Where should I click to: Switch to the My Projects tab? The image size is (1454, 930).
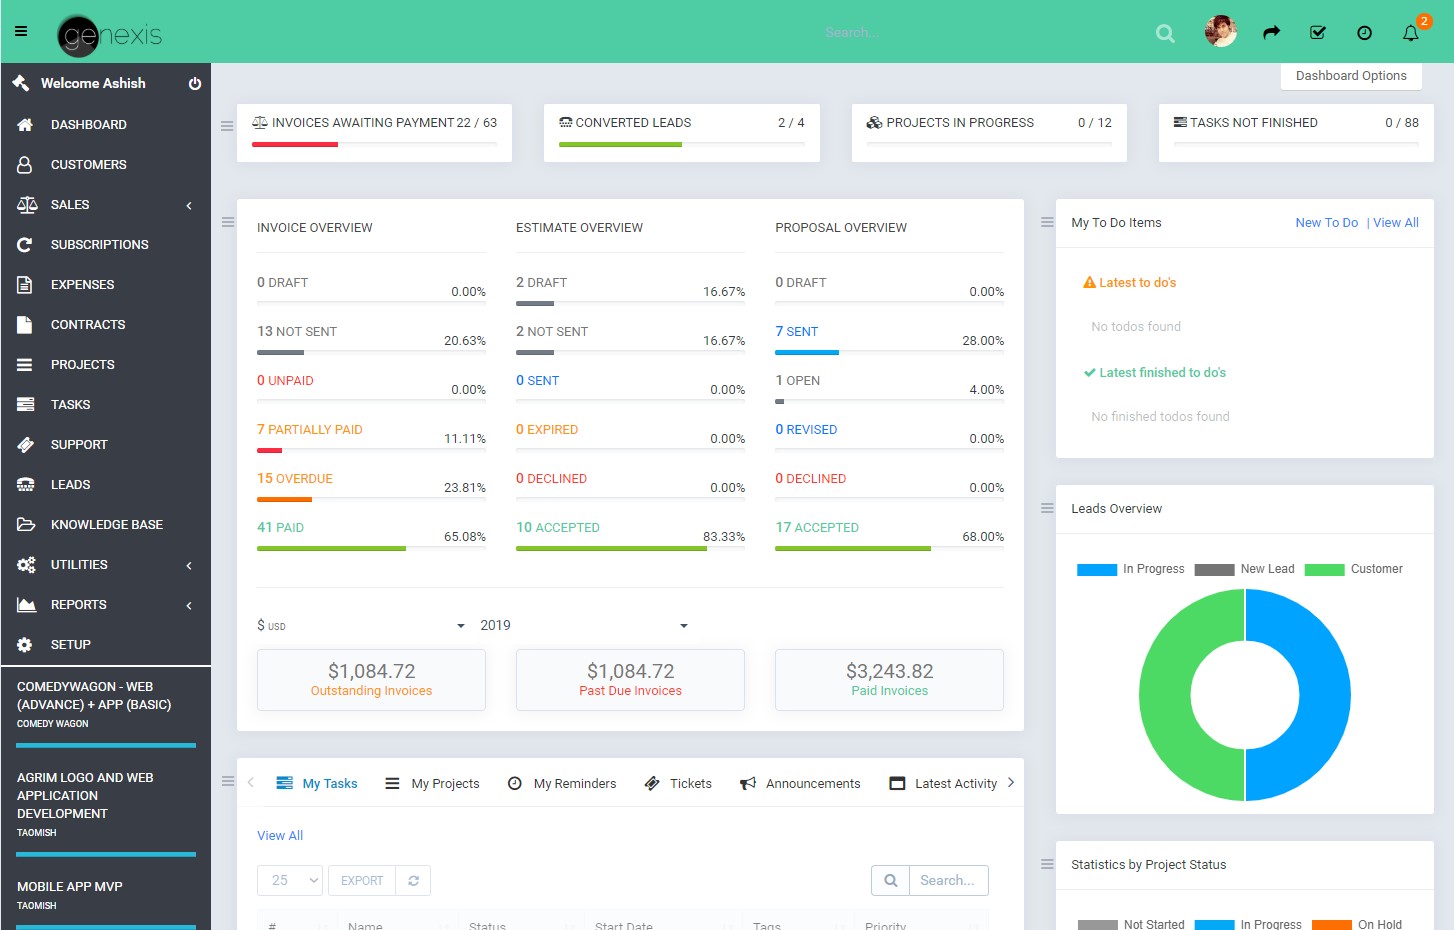coord(433,784)
